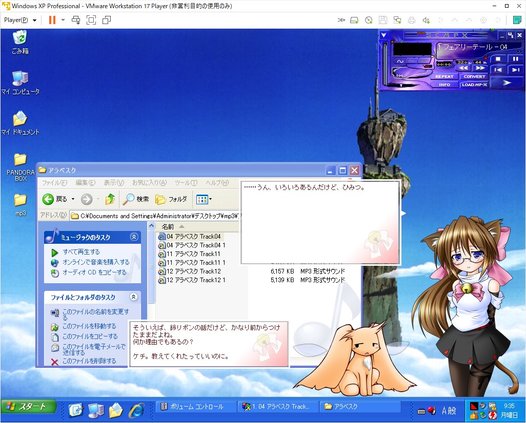Open the dropdown arrow next to 戻る

[73, 199]
